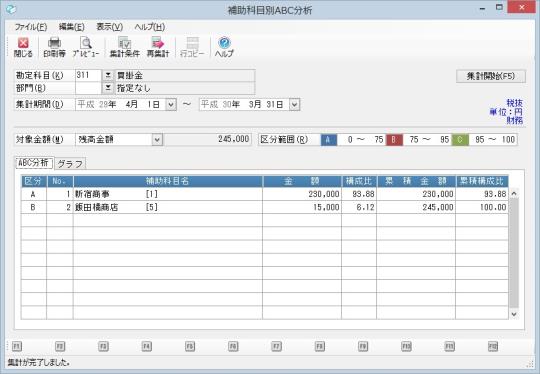The height and width of the screenshot is (374, 540).
Task: Run the 再集計 recalculate icon
Action: [x=158, y=47]
